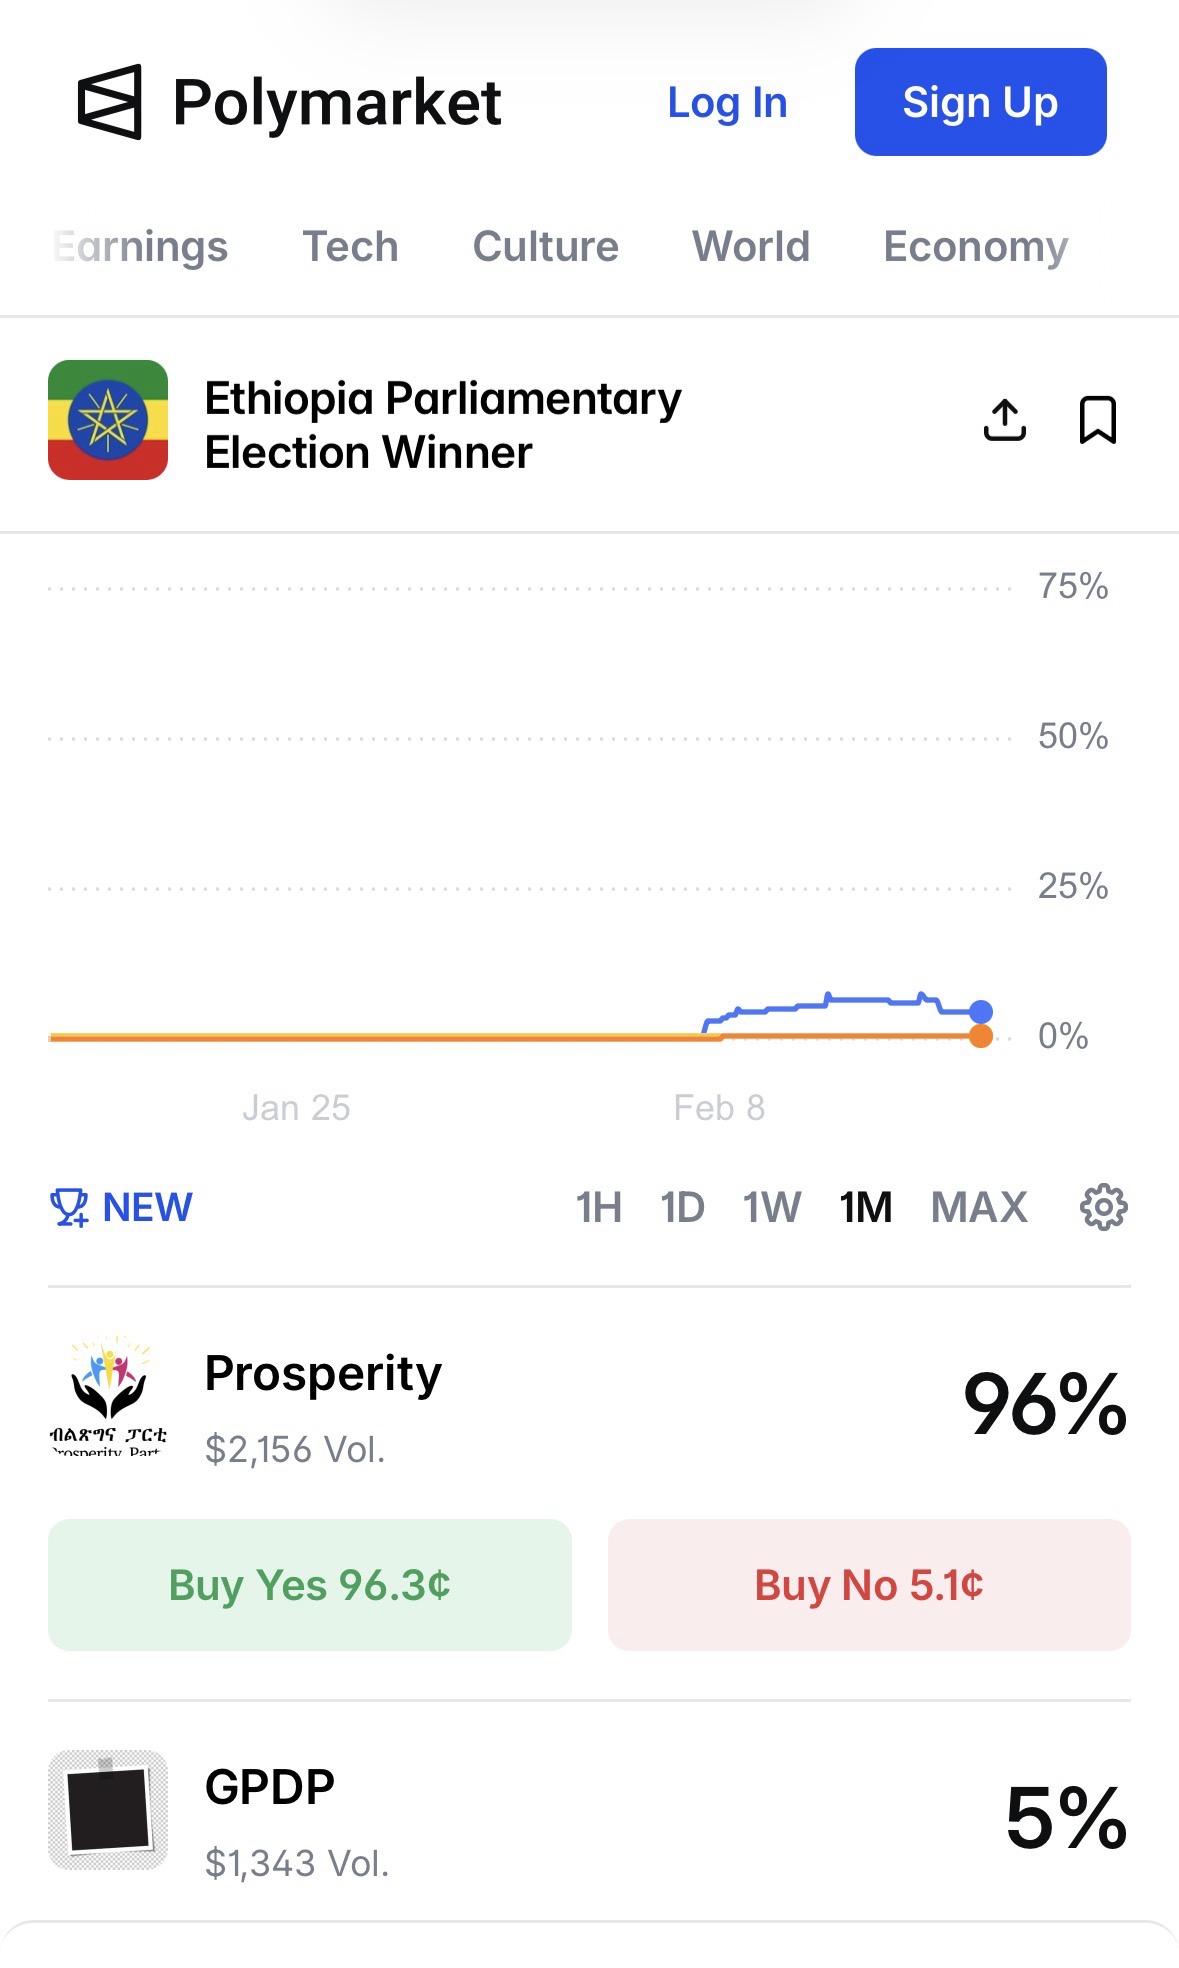Image resolution: width=1179 pixels, height=1968 pixels.
Task: Open chart settings gear icon
Action: pyautogui.click(x=1103, y=1207)
